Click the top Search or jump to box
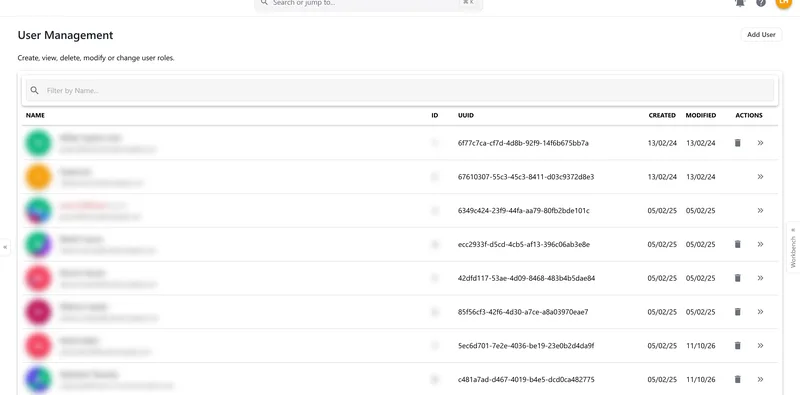The image size is (800, 395). (x=368, y=4)
